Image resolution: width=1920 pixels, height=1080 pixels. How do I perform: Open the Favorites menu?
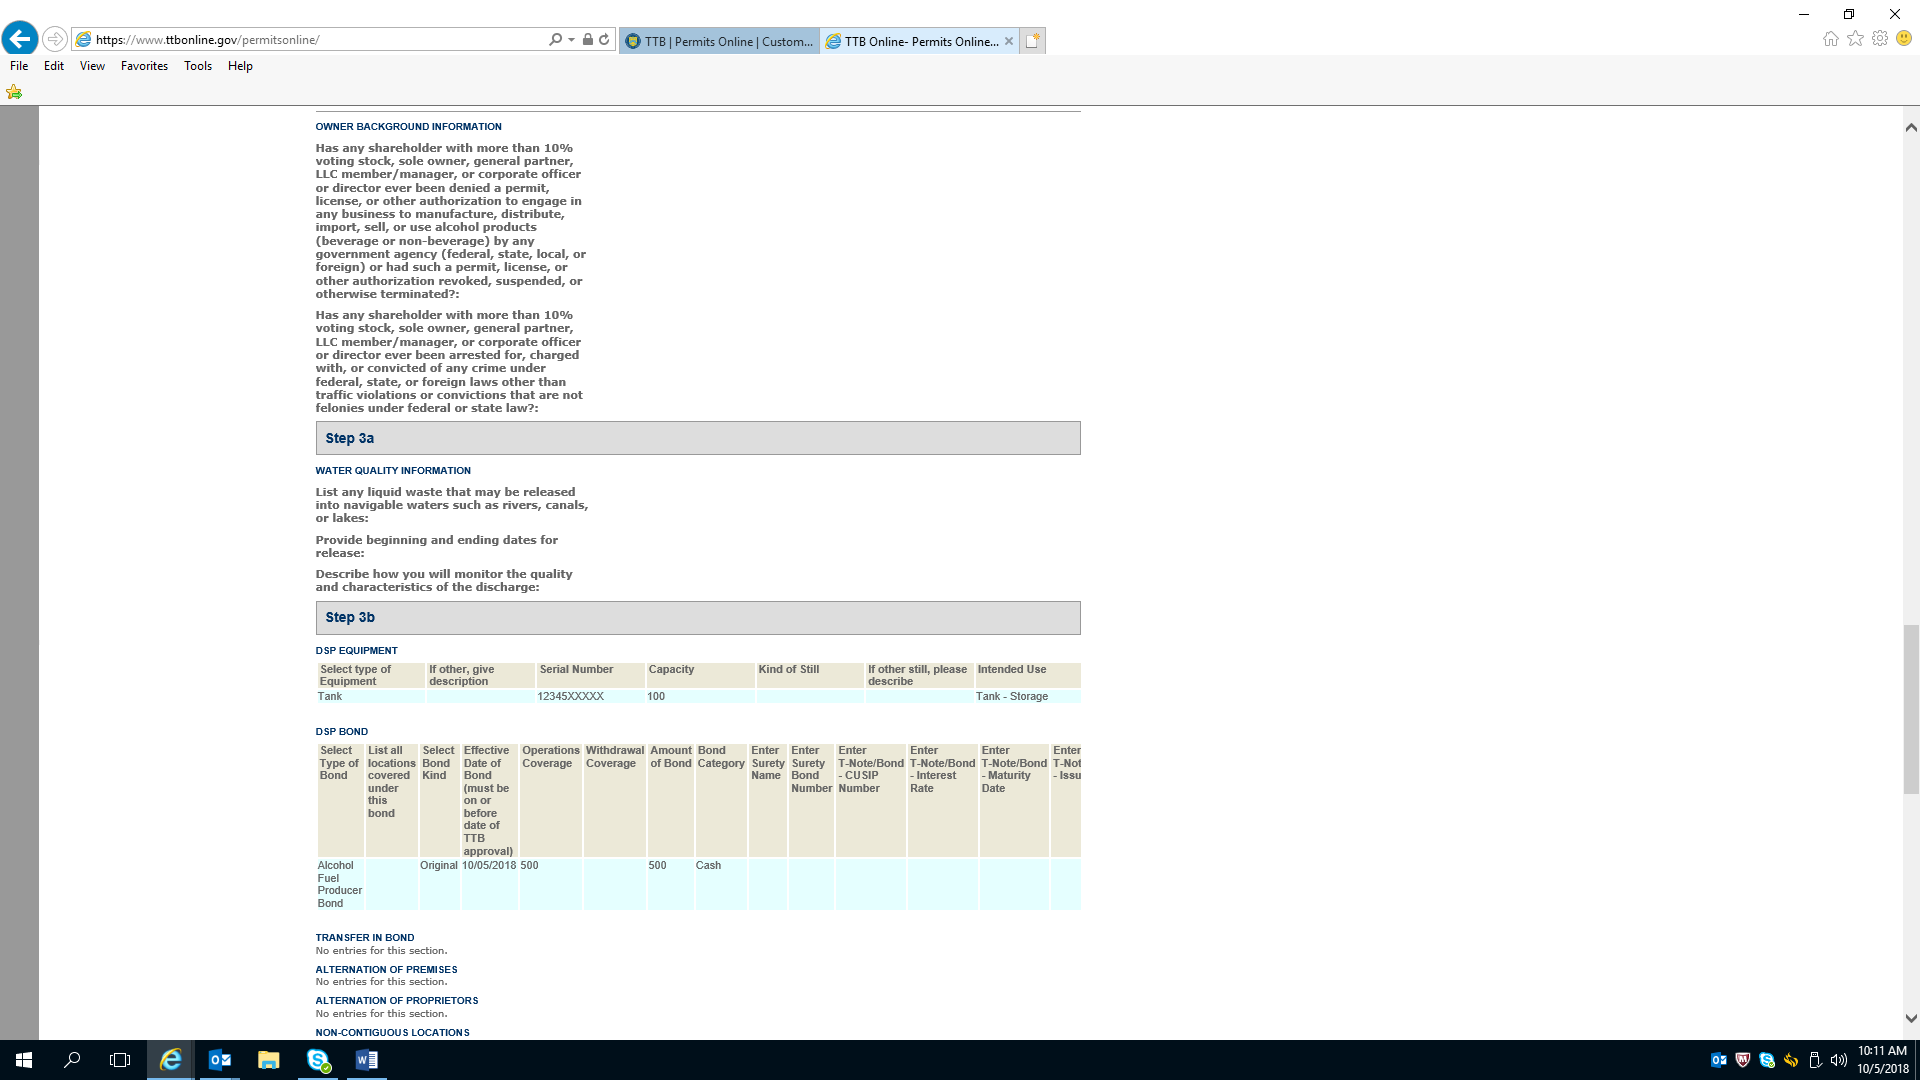pos(144,66)
